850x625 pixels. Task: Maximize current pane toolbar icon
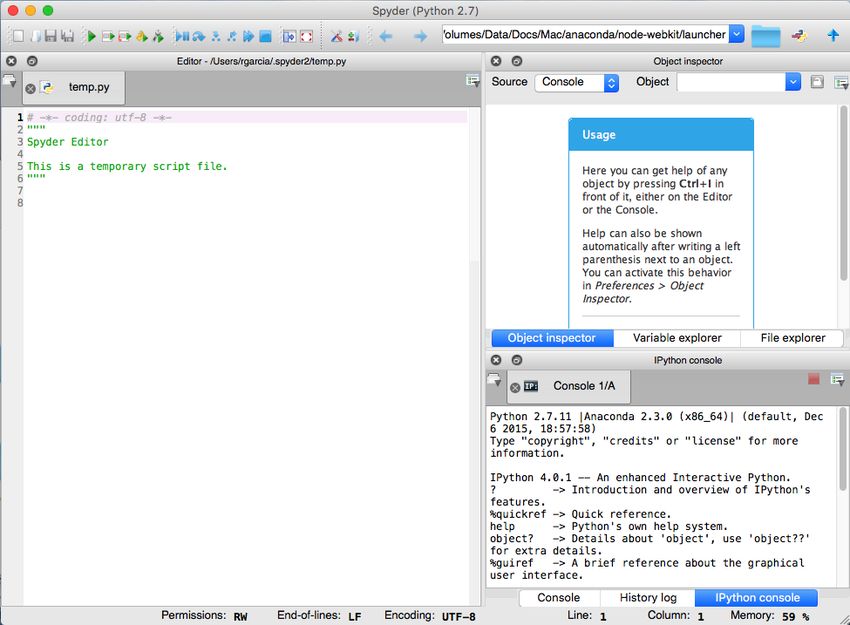[x=289, y=36]
